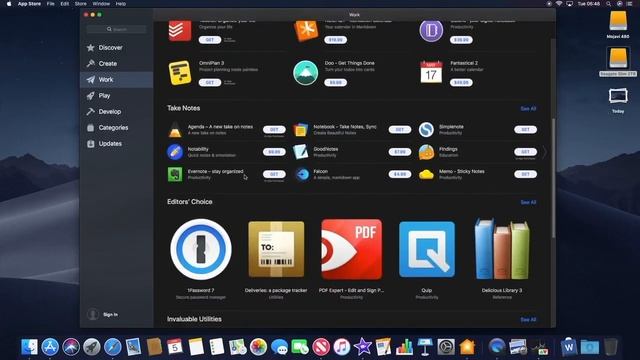Open the Doo mountain app icon
640x360 pixels.
pos(305,73)
